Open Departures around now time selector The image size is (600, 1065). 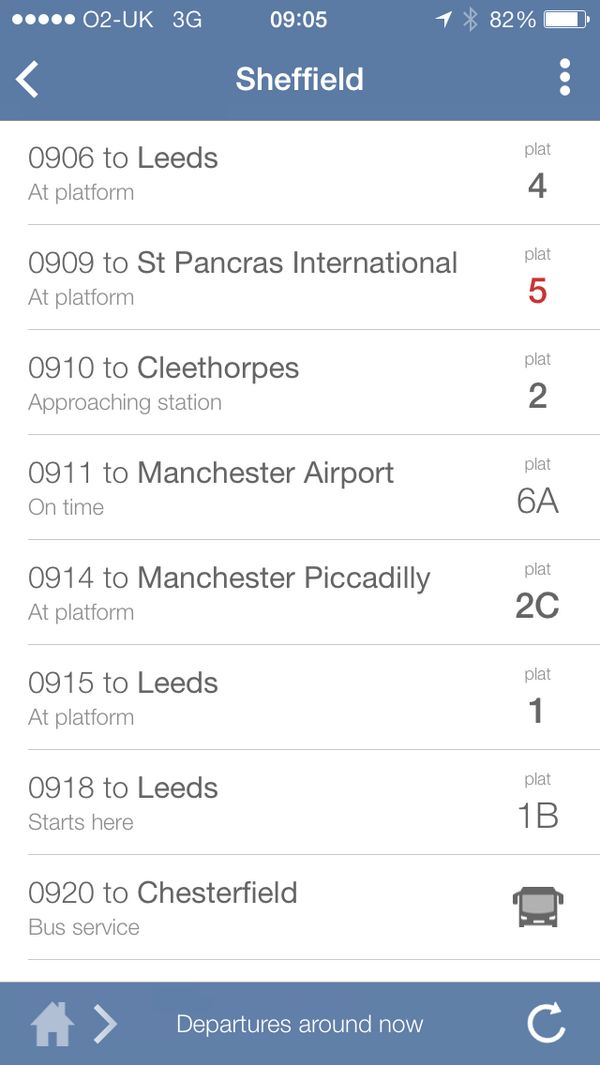(300, 1024)
